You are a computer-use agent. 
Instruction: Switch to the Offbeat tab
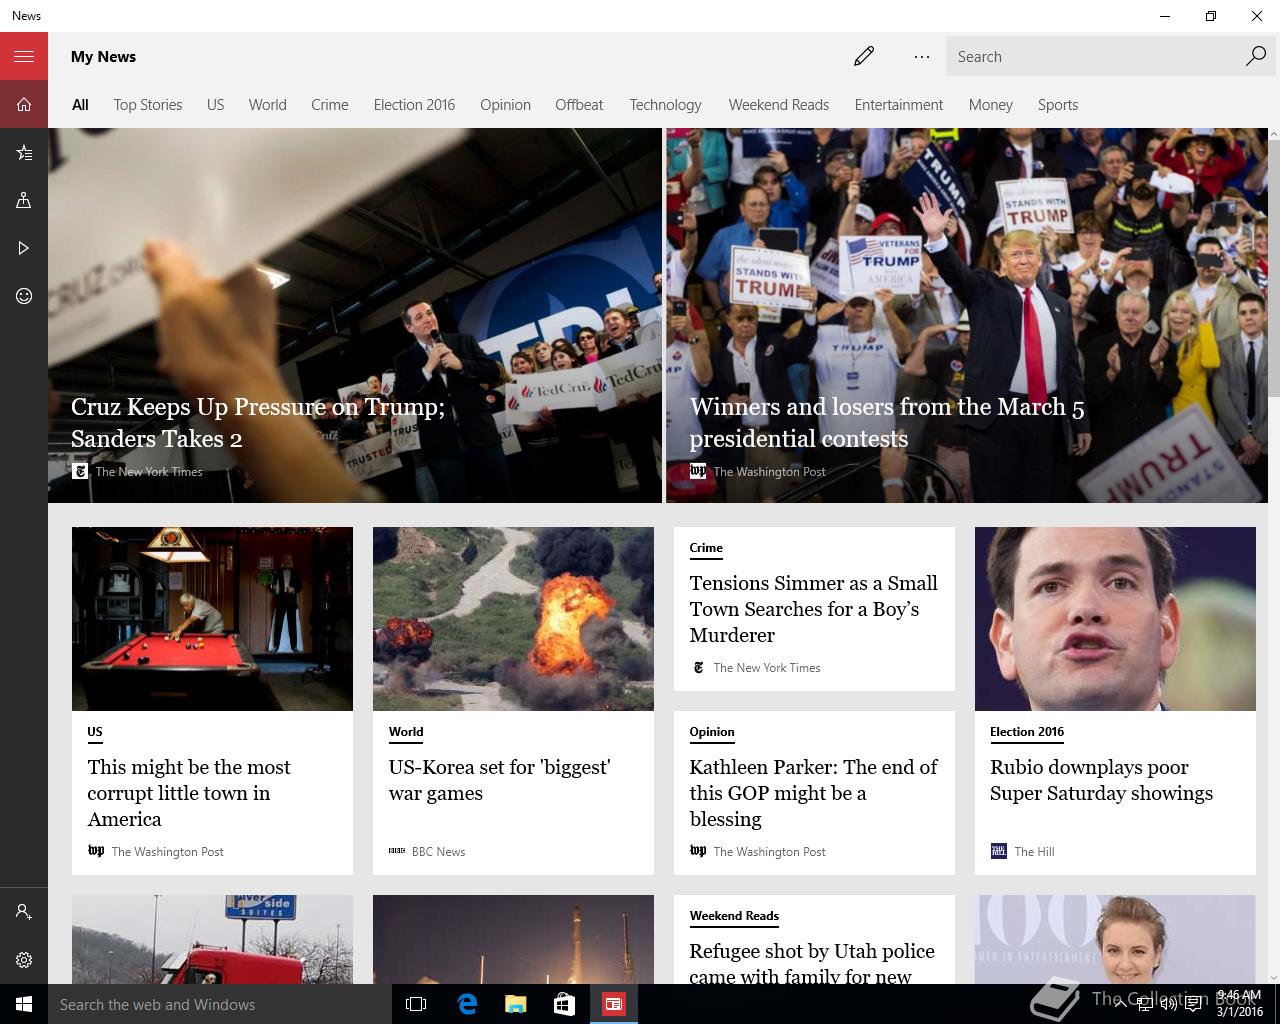point(579,104)
